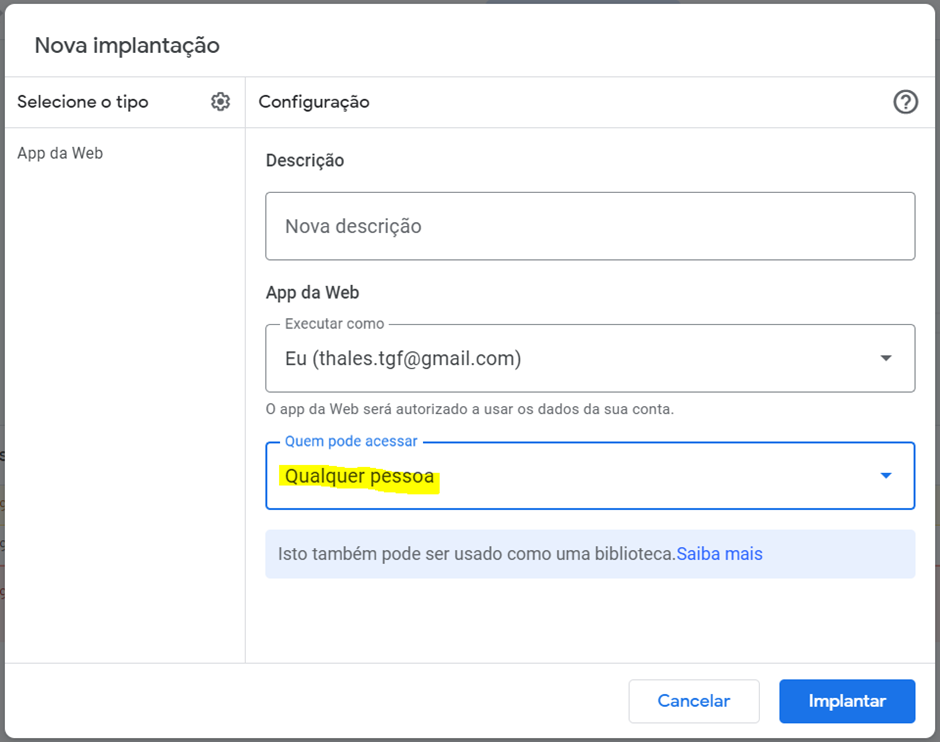Click the App da Web section heading
The height and width of the screenshot is (742, 940).
click(x=312, y=292)
